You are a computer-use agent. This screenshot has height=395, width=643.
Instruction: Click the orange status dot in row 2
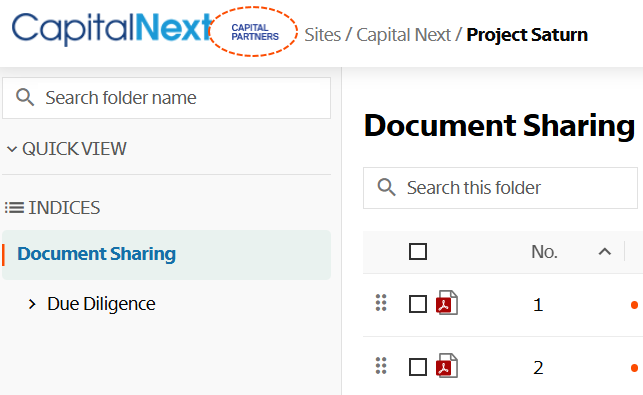tap(634, 368)
